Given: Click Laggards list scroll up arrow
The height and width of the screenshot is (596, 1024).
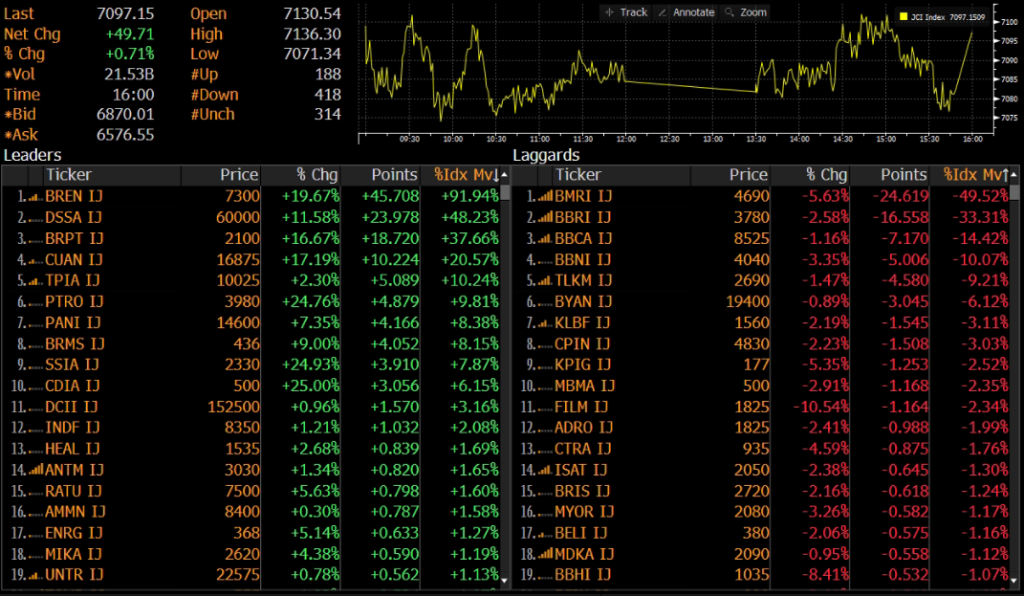Looking at the screenshot, I should [x=1014, y=175].
